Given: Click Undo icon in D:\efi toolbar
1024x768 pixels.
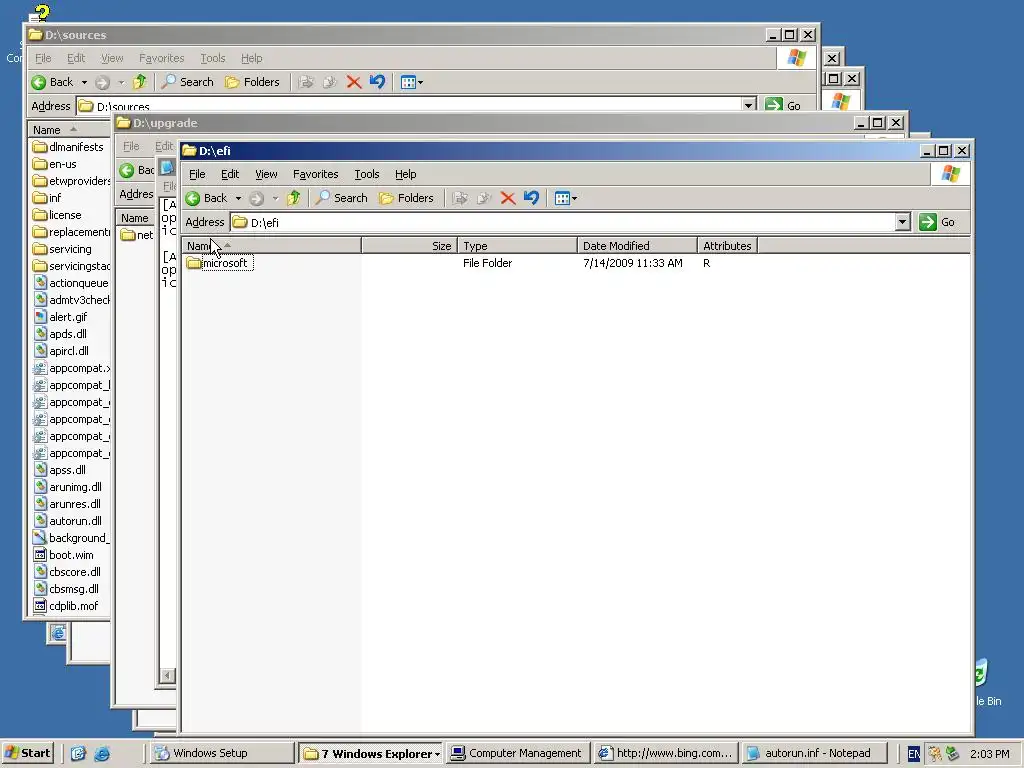Looking at the screenshot, I should tap(532, 198).
